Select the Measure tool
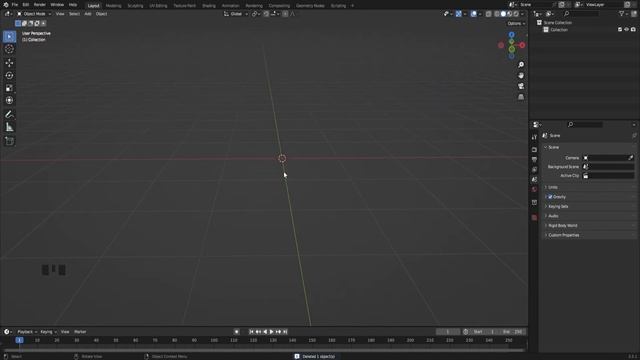 (9, 127)
